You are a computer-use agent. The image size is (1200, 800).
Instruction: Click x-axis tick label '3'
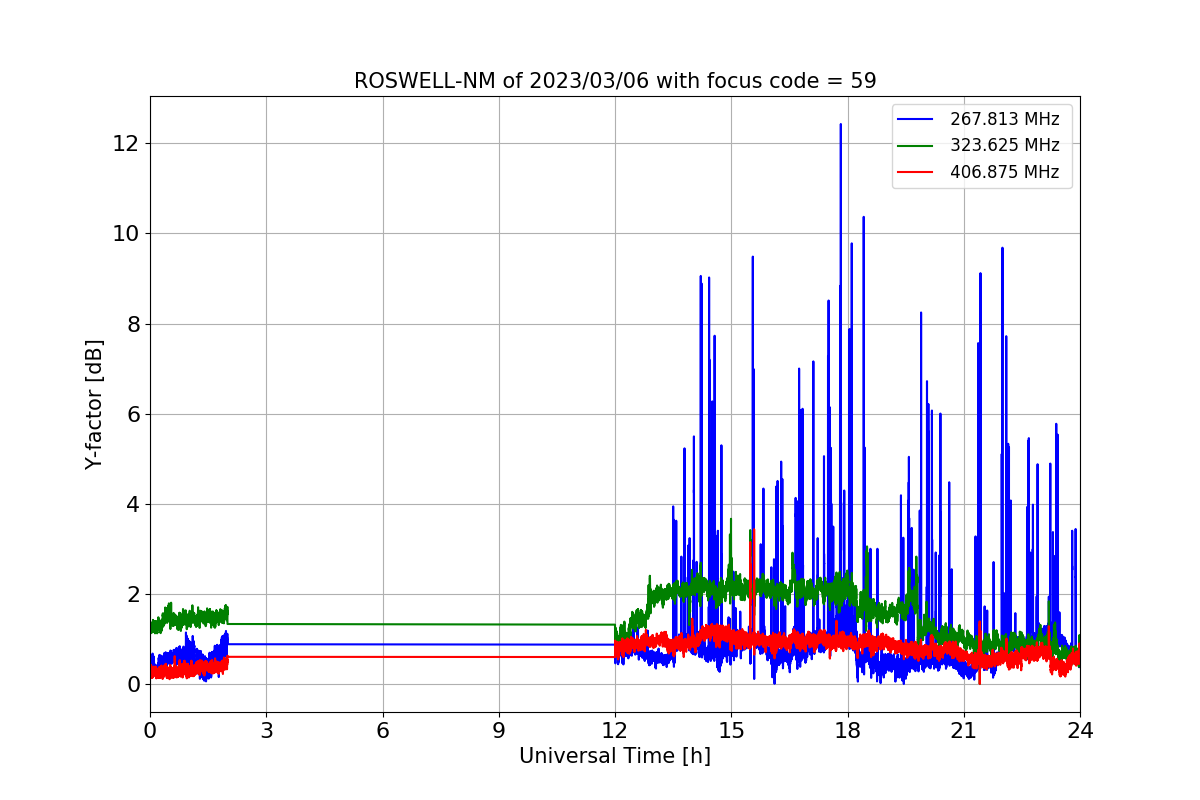click(x=266, y=730)
